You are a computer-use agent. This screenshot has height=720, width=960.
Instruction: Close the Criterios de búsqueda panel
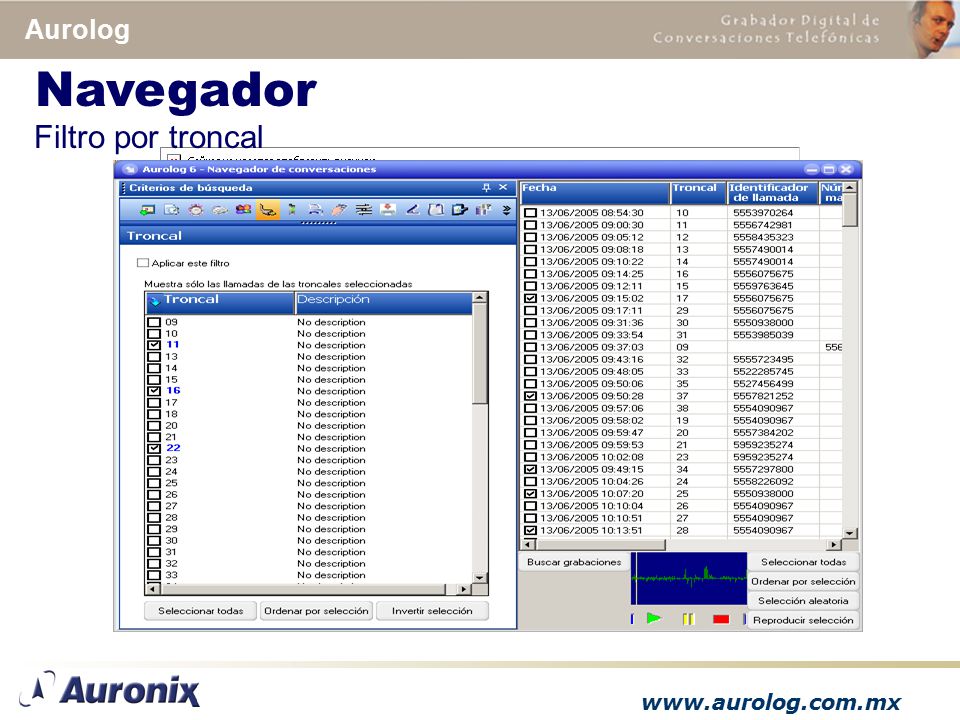(x=503, y=187)
